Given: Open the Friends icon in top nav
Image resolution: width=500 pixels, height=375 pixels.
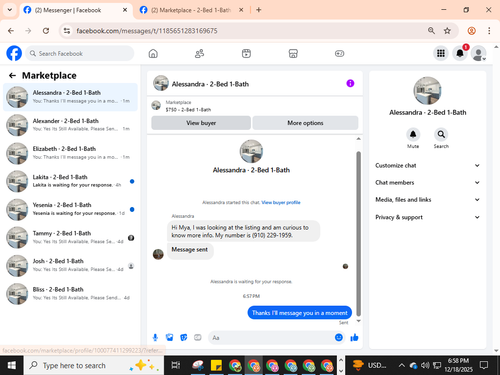Looking at the screenshot, I should [199, 53].
